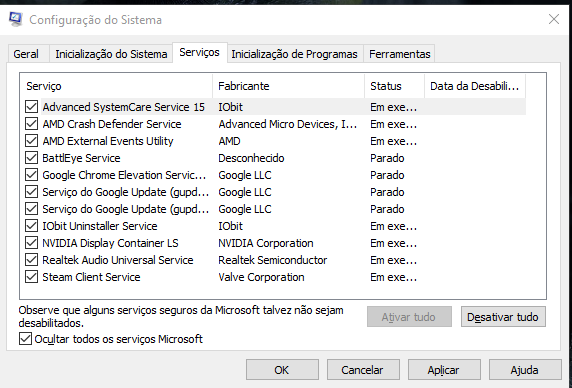Uncheck IObit Uninstaller Service
572x388 pixels.
[31, 226]
